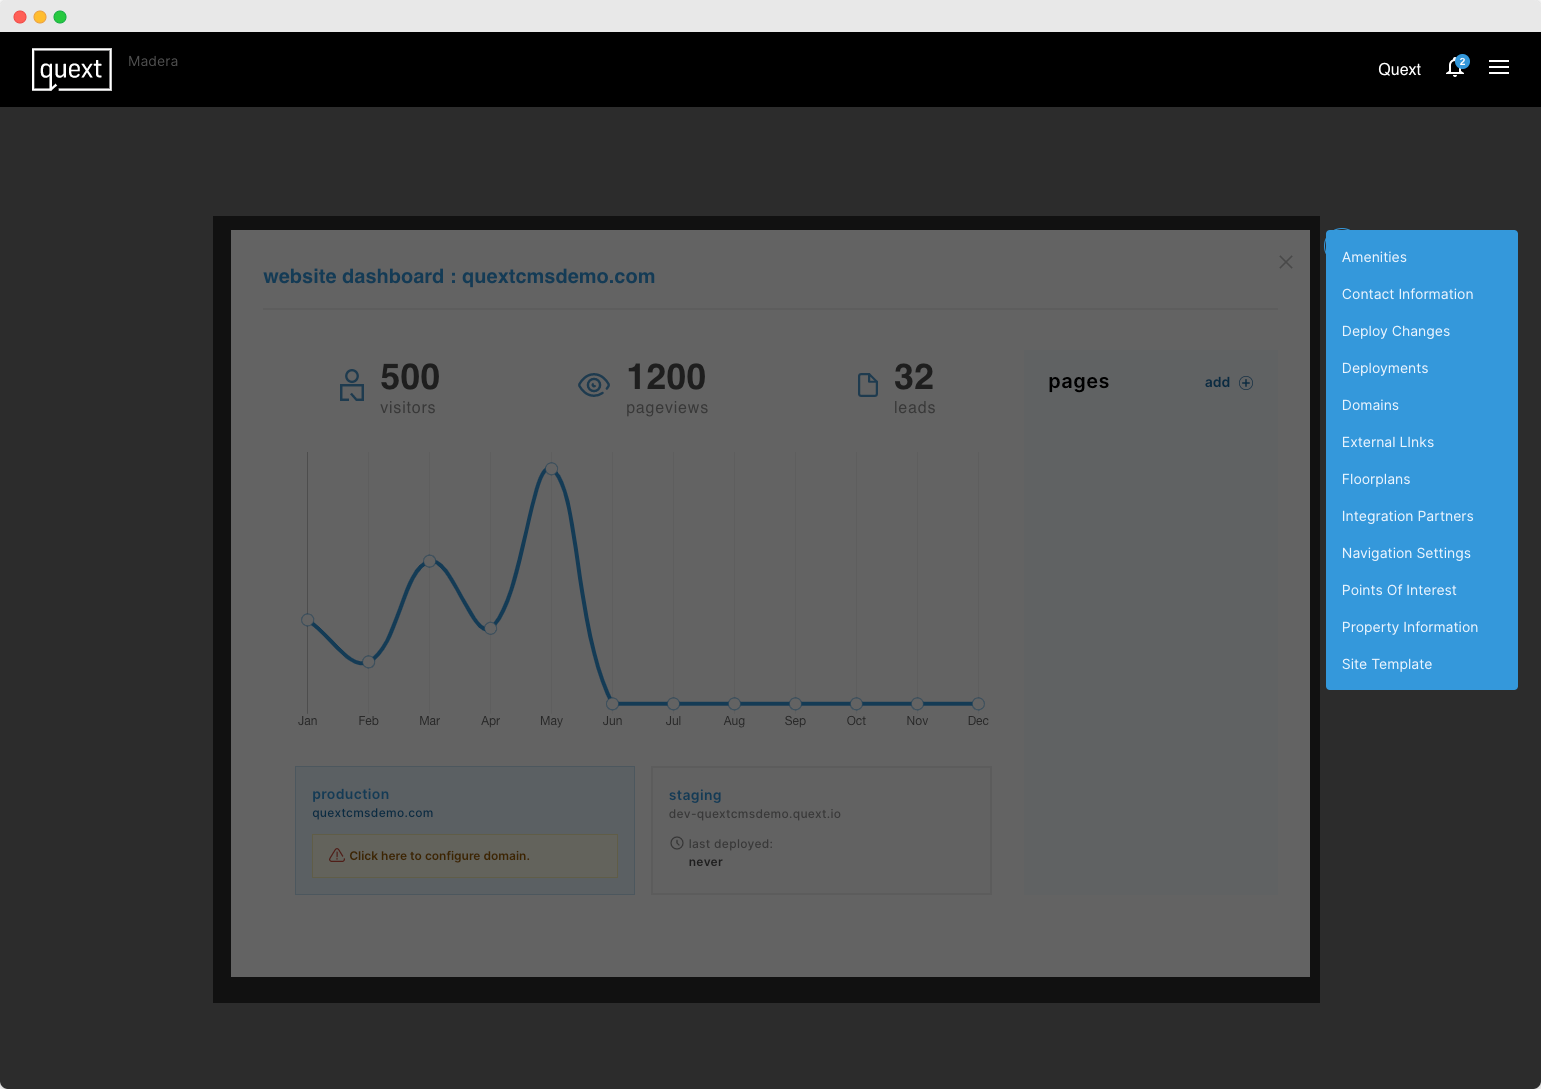
Task: Close the website dashboard dialog
Action: click(1286, 262)
